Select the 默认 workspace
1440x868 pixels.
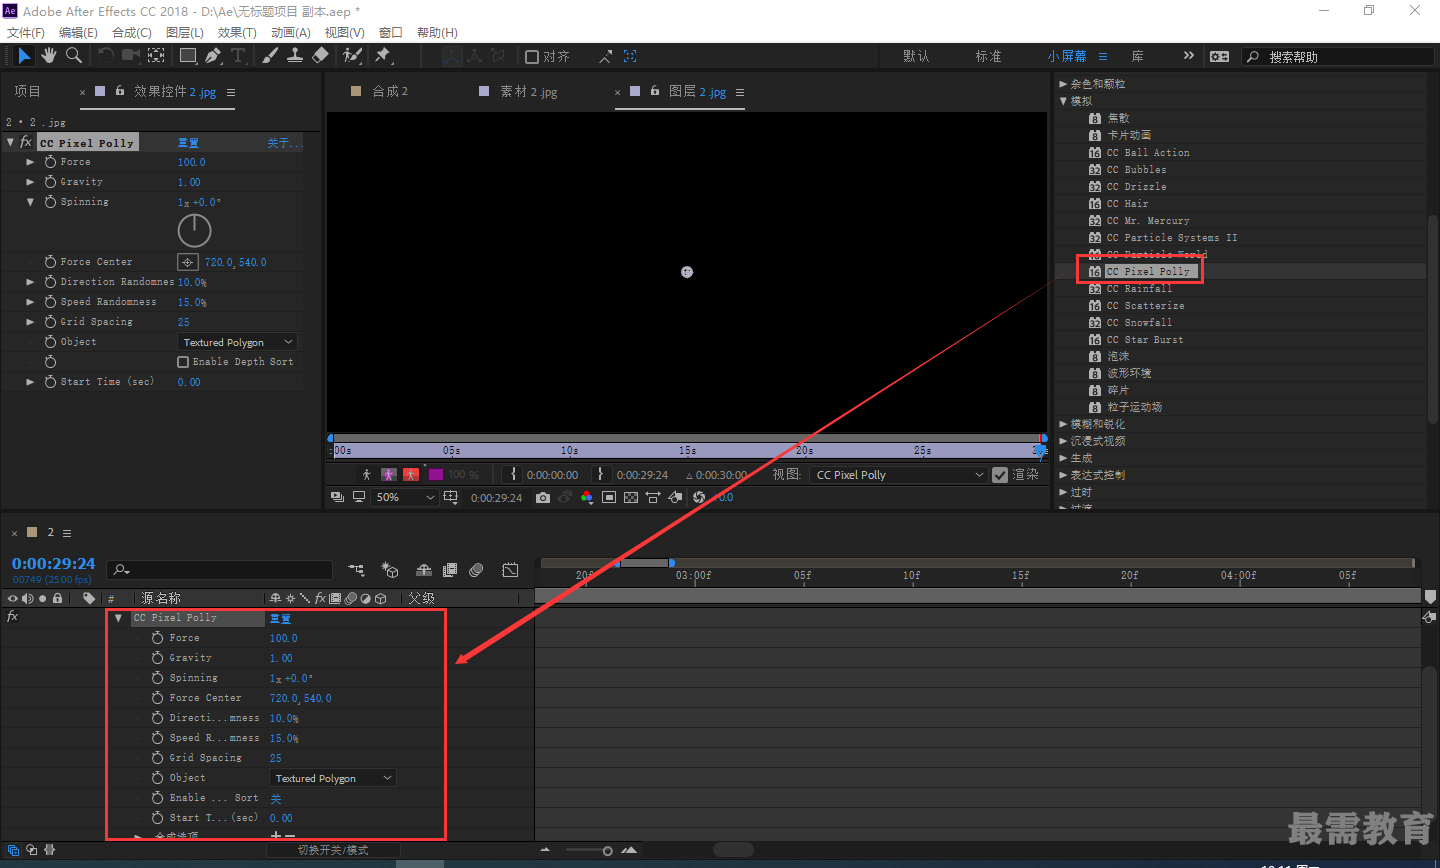point(916,56)
